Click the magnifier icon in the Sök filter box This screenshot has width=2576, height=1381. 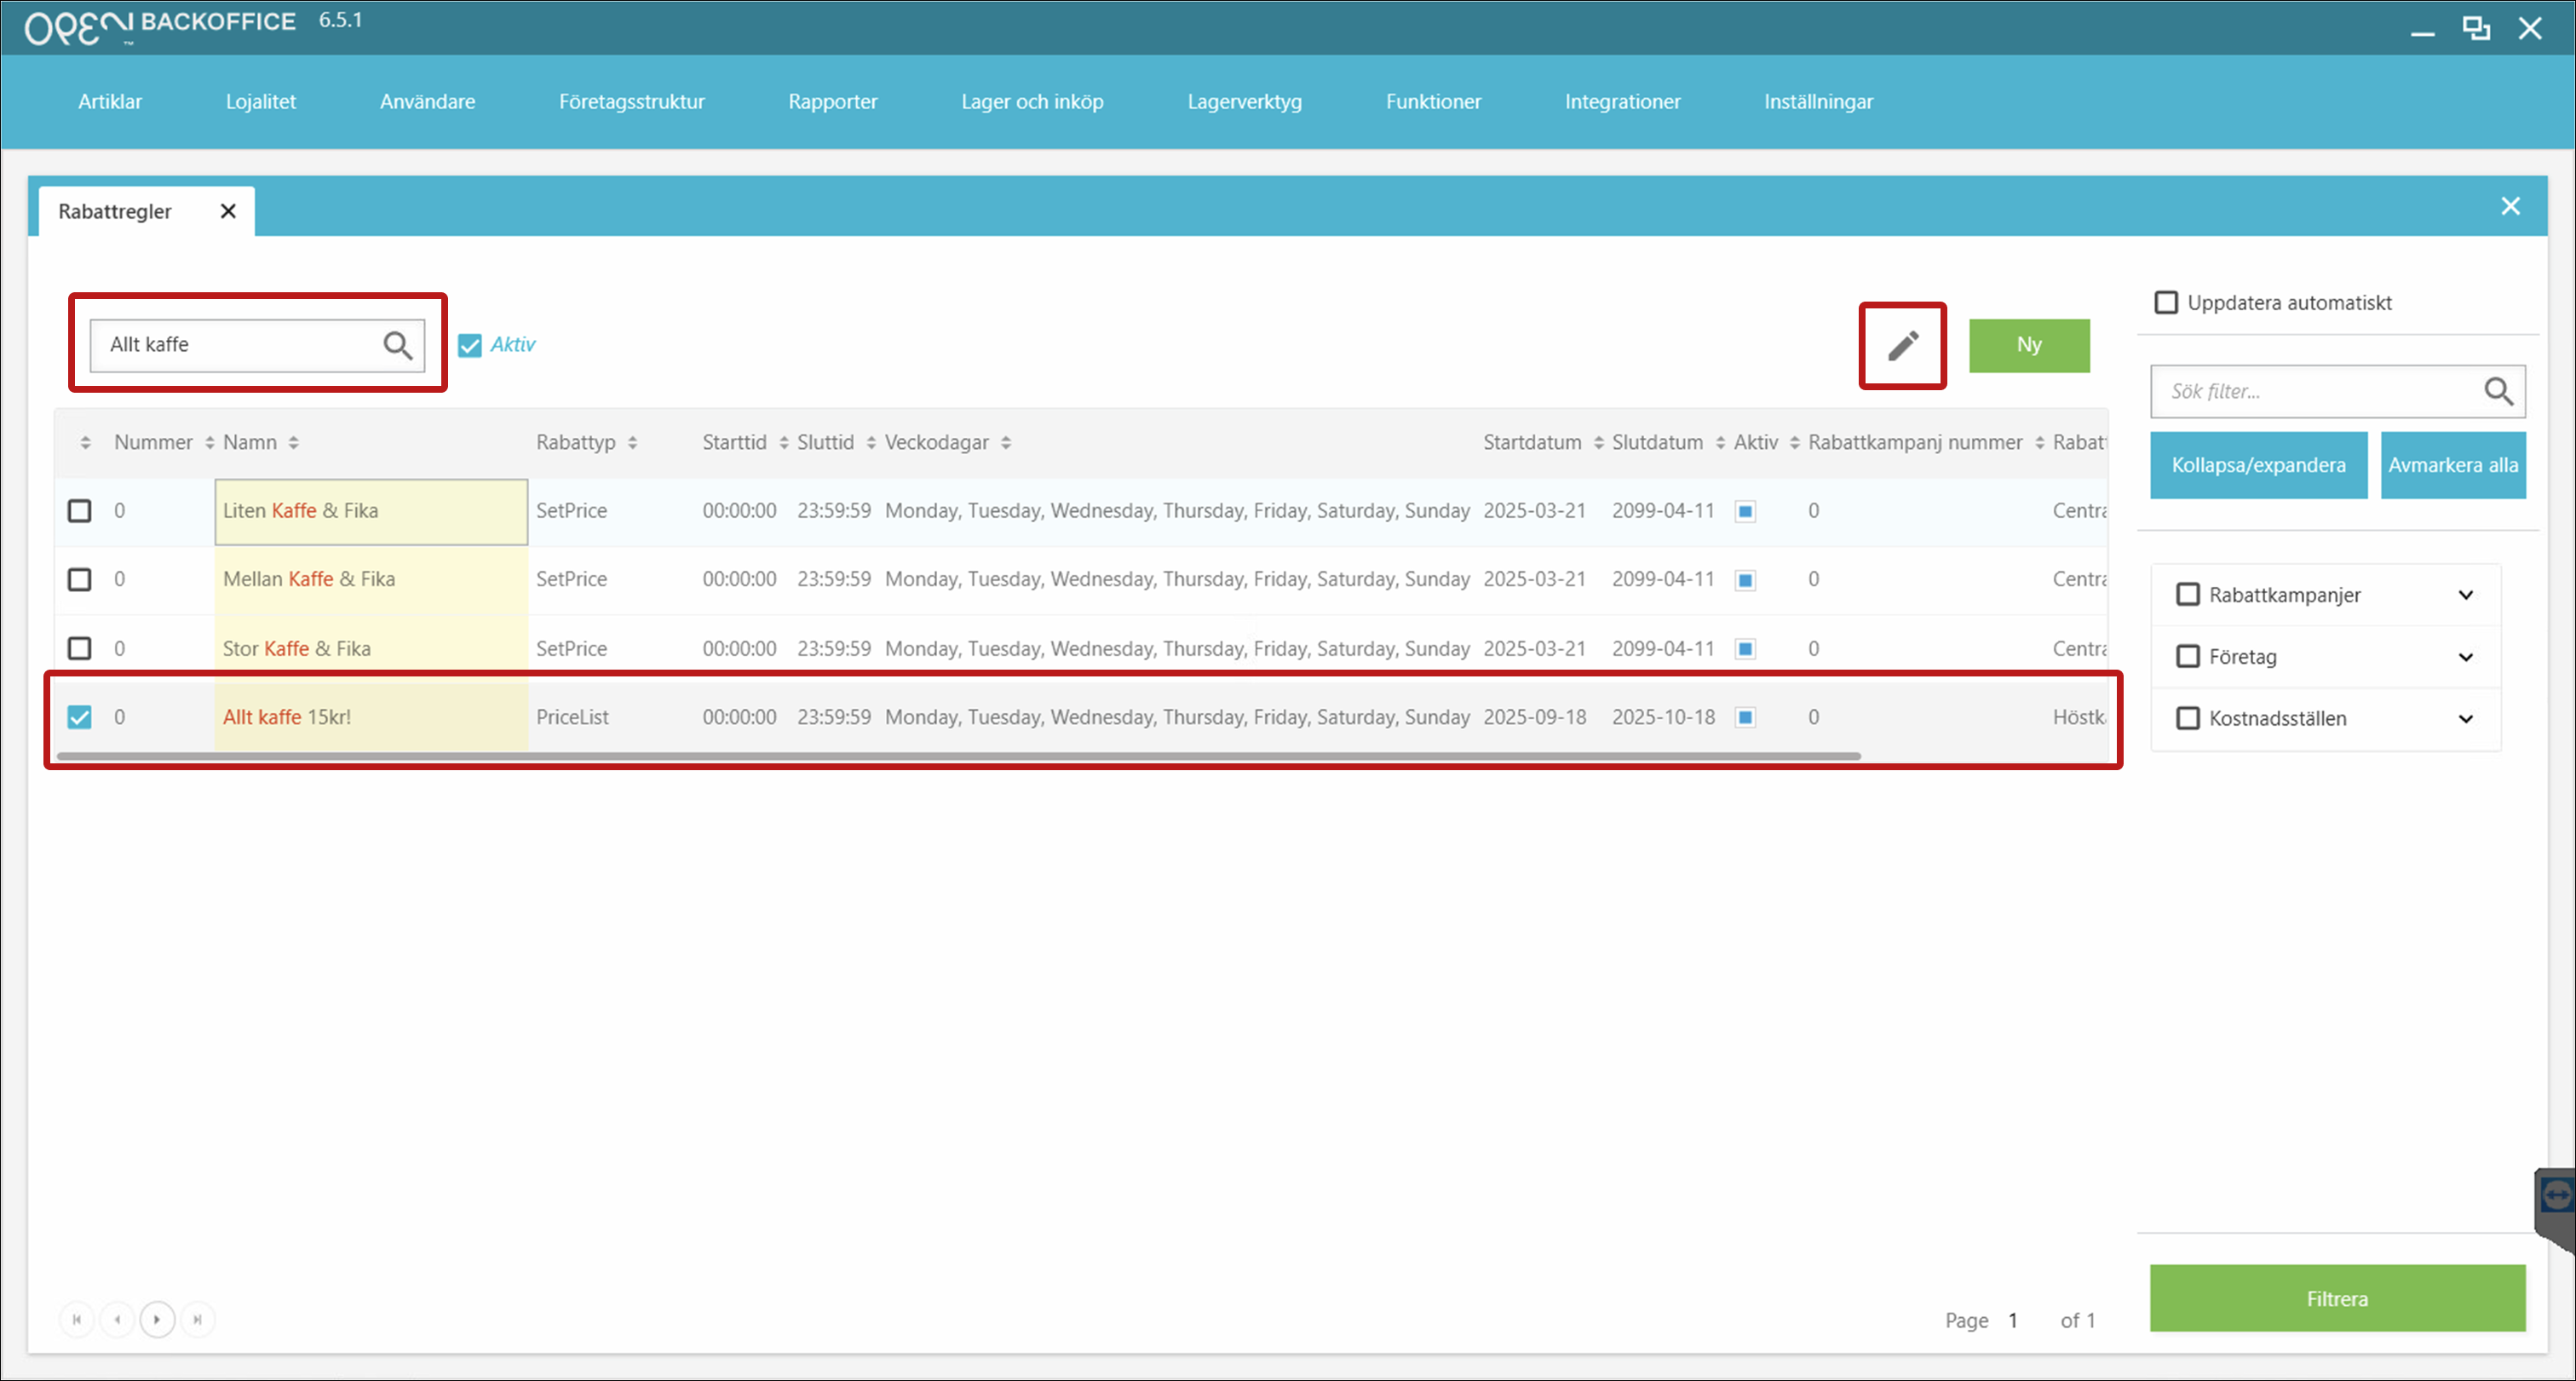pos(2497,391)
